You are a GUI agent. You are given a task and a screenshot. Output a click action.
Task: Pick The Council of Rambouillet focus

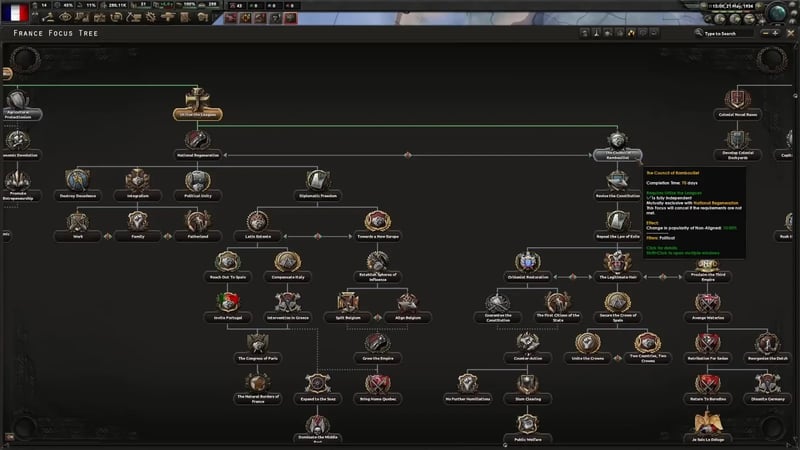(617, 147)
